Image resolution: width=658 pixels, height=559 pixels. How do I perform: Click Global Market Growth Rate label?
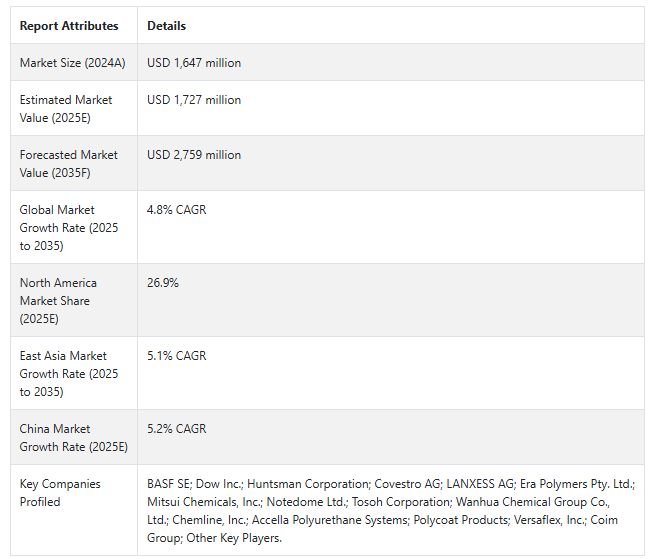tap(68, 227)
